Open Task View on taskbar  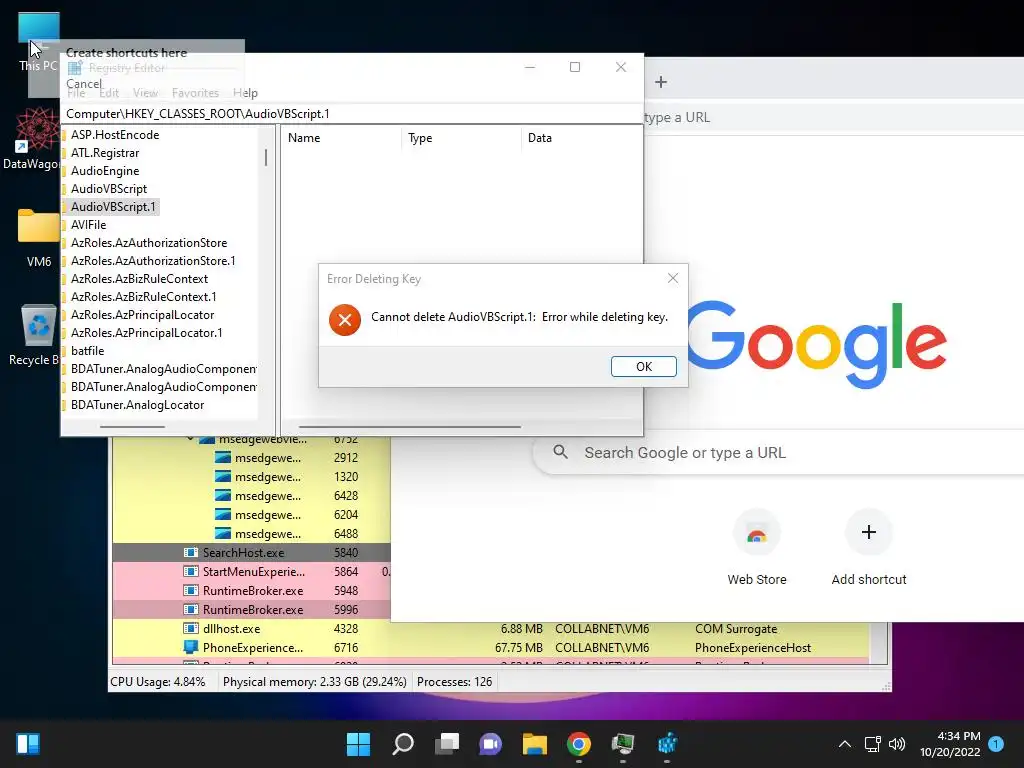click(447, 744)
